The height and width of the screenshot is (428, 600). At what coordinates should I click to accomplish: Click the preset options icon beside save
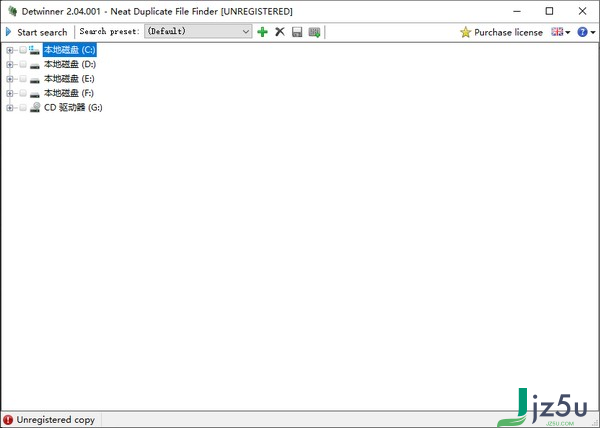tap(314, 32)
